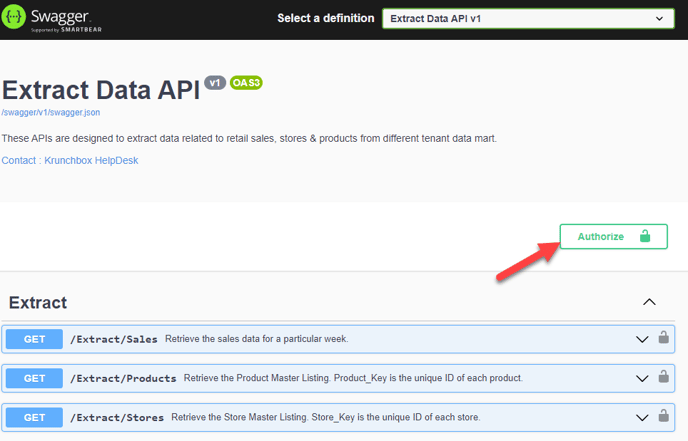Click the /Extract/Stores path text
Viewport: 688px width, 441px height.
point(117,417)
